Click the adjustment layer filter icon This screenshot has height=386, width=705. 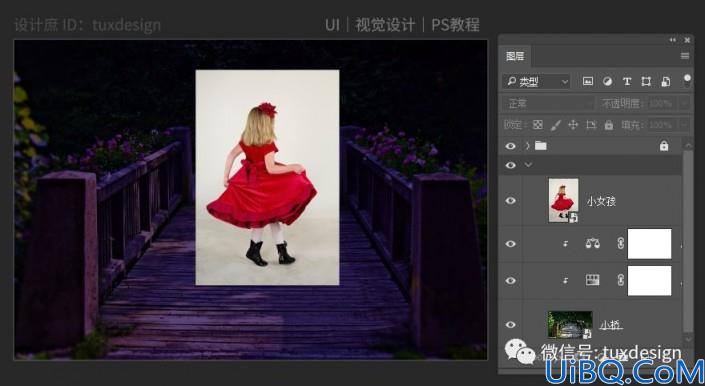(607, 81)
